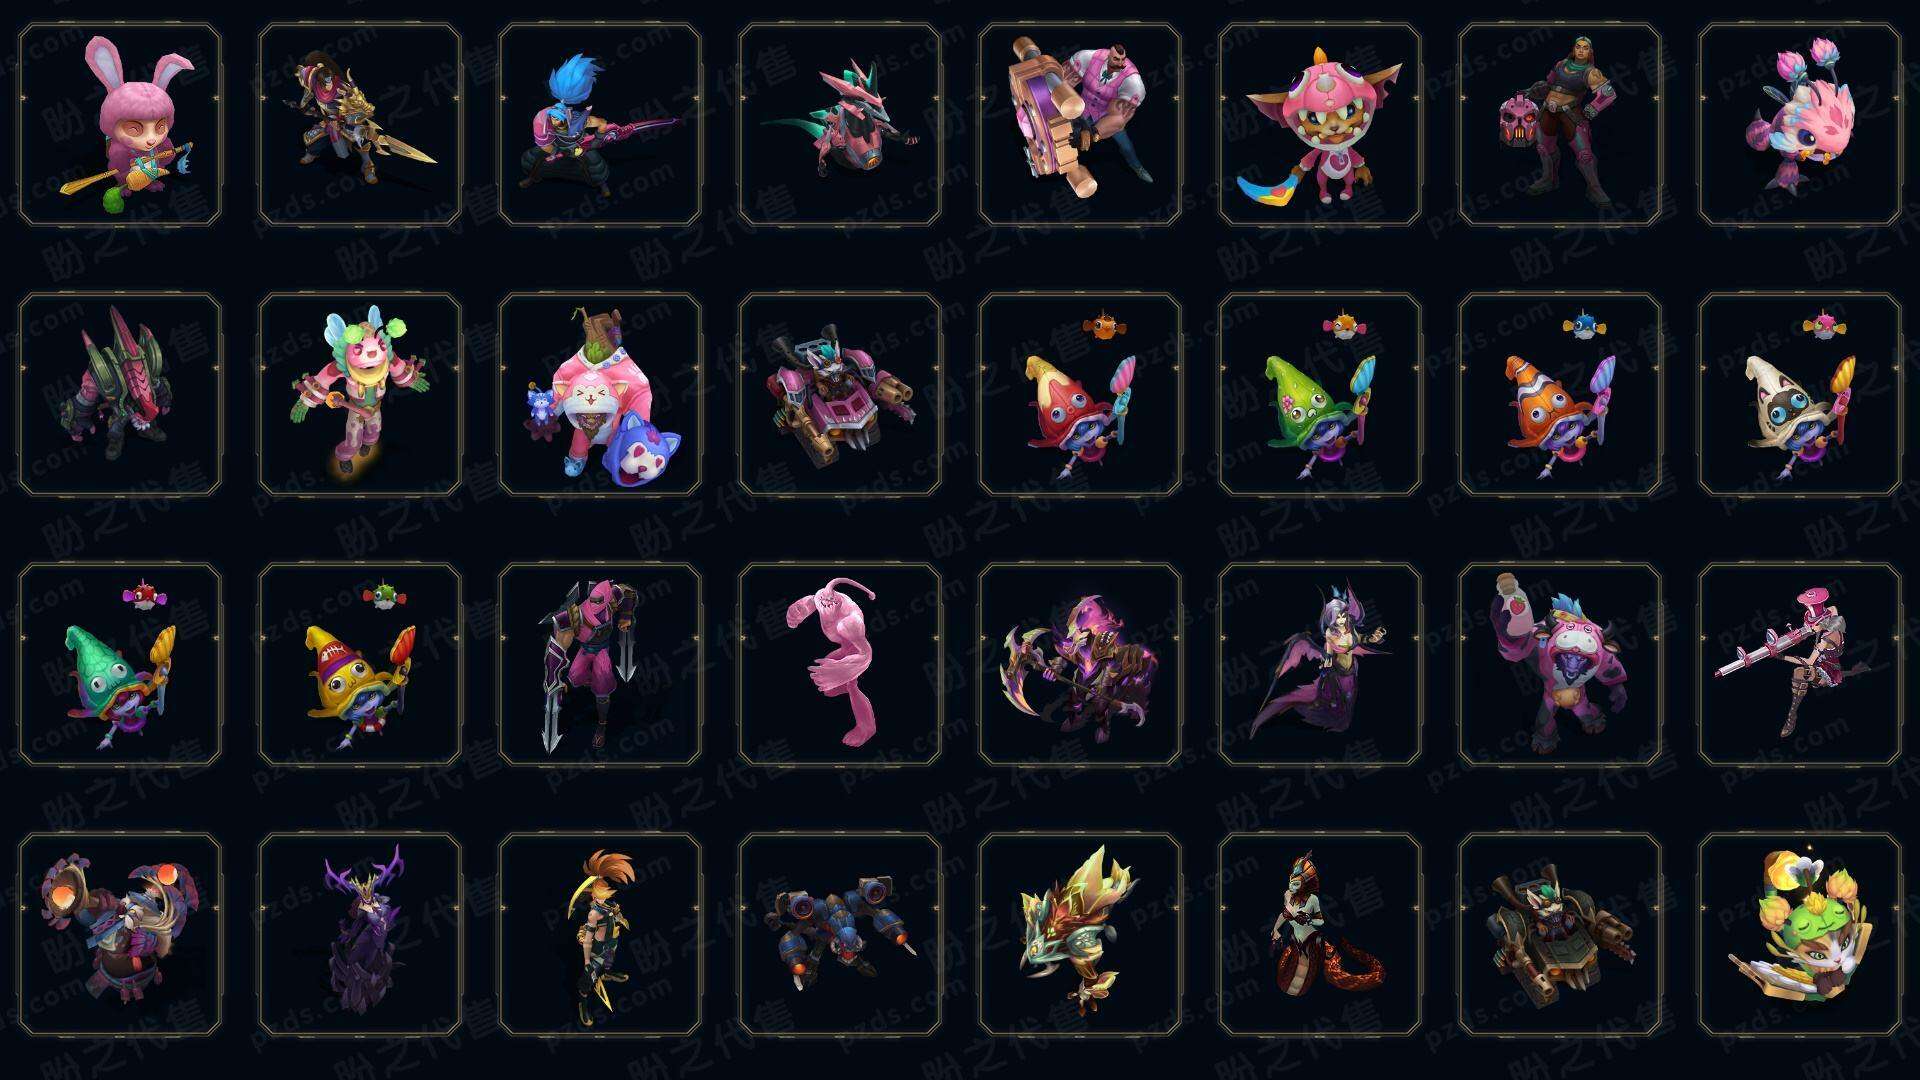The height and width of the screenshot is (1080, 1920).
Task: Pick the pink fluffy bird with flowers
Action: pyautogui.click(x=1800, y=125)
